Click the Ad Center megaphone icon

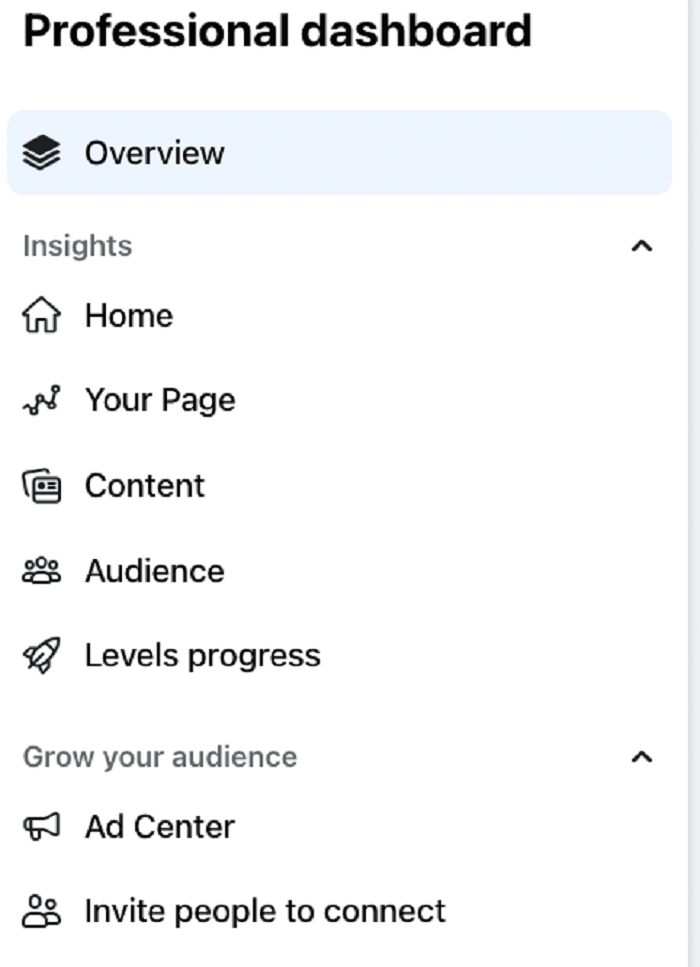tap(41, 826)
